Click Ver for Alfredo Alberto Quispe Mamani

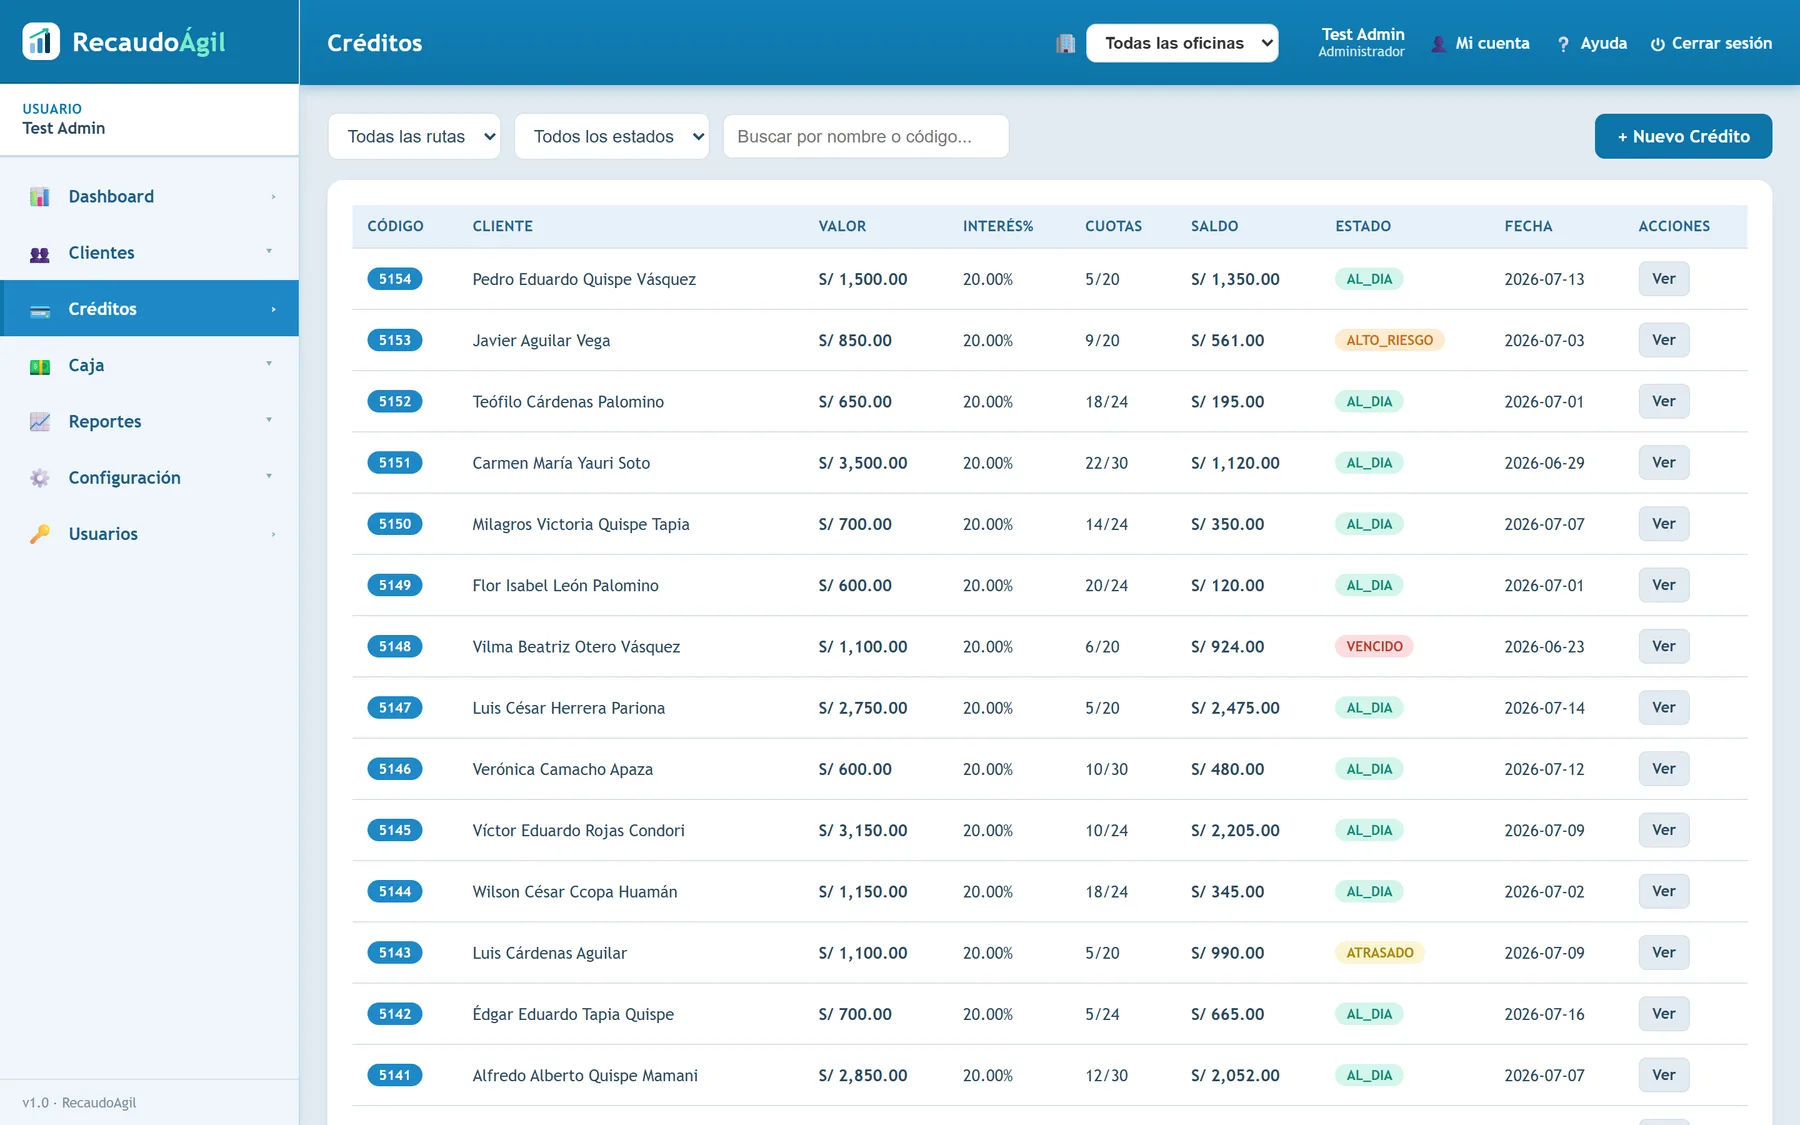(1664, 1075)
